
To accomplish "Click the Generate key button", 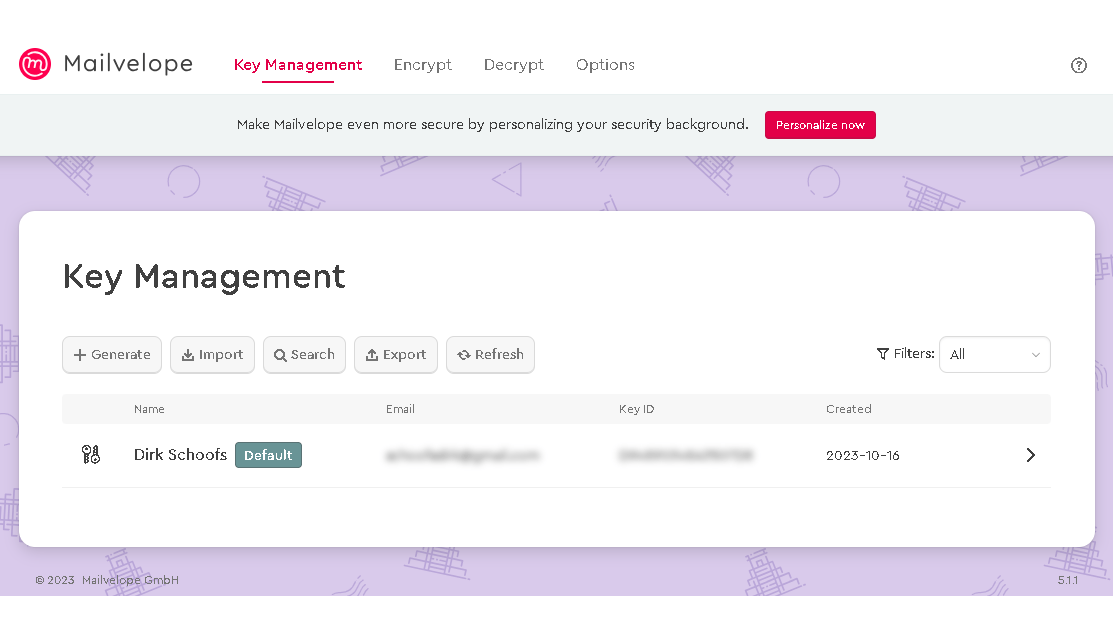I will (112, 354).
